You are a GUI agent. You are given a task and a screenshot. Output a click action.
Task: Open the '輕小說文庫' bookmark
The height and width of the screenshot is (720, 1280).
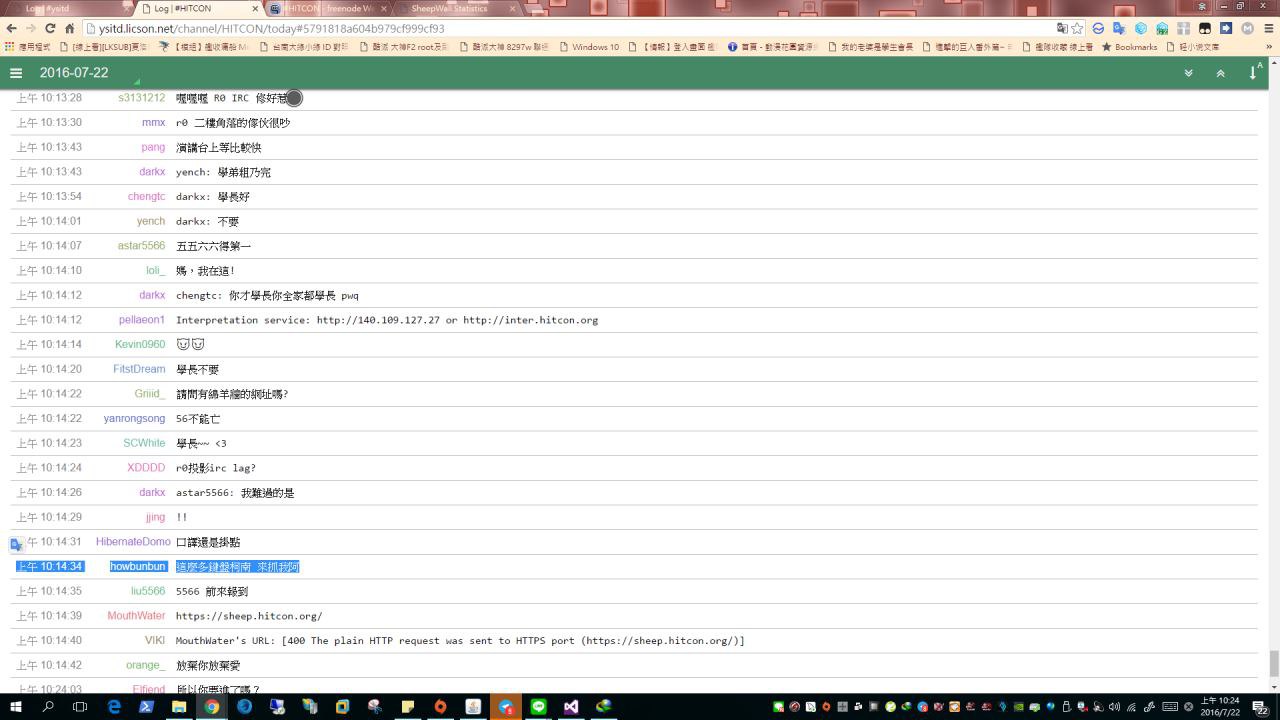[1192, 47]
